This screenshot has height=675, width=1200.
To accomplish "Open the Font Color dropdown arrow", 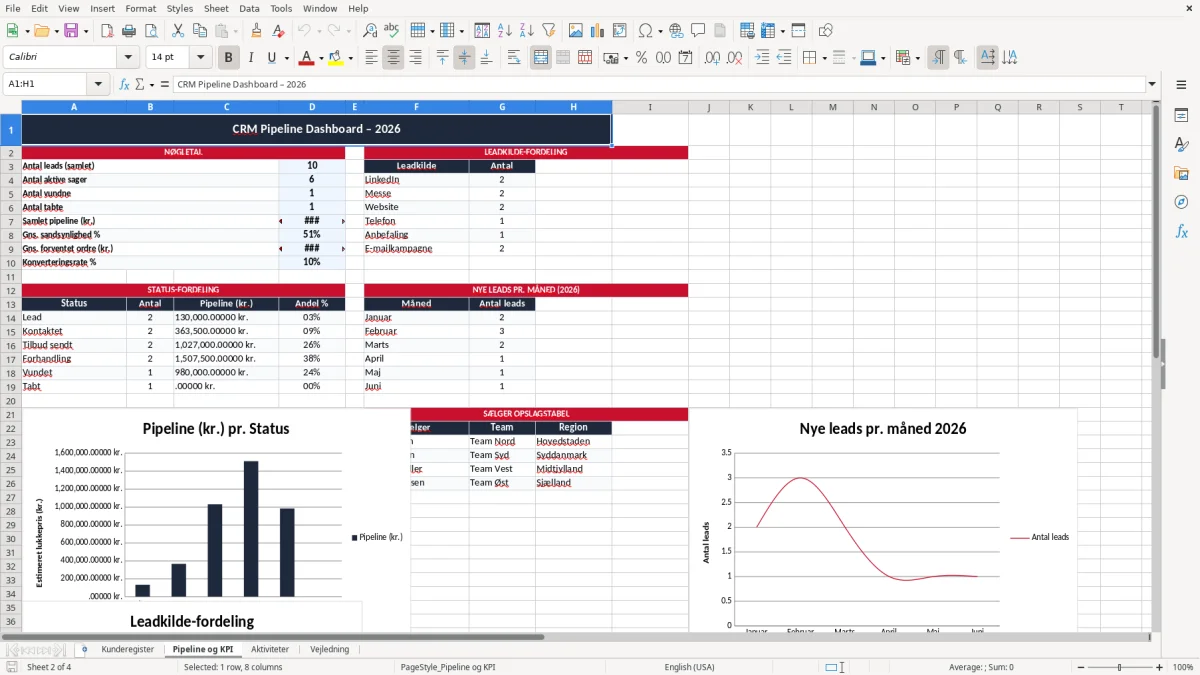I will coord(321,58).
